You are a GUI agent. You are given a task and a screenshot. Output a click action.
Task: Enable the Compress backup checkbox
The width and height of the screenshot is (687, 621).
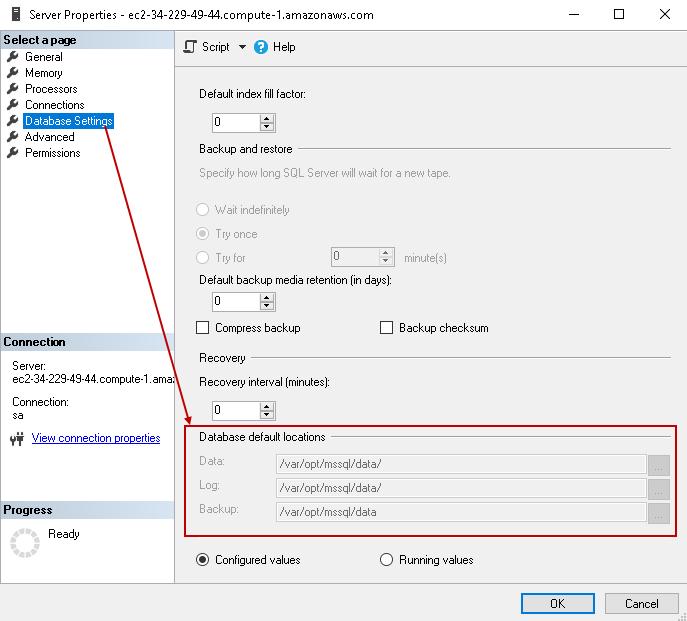coord(203,328)
